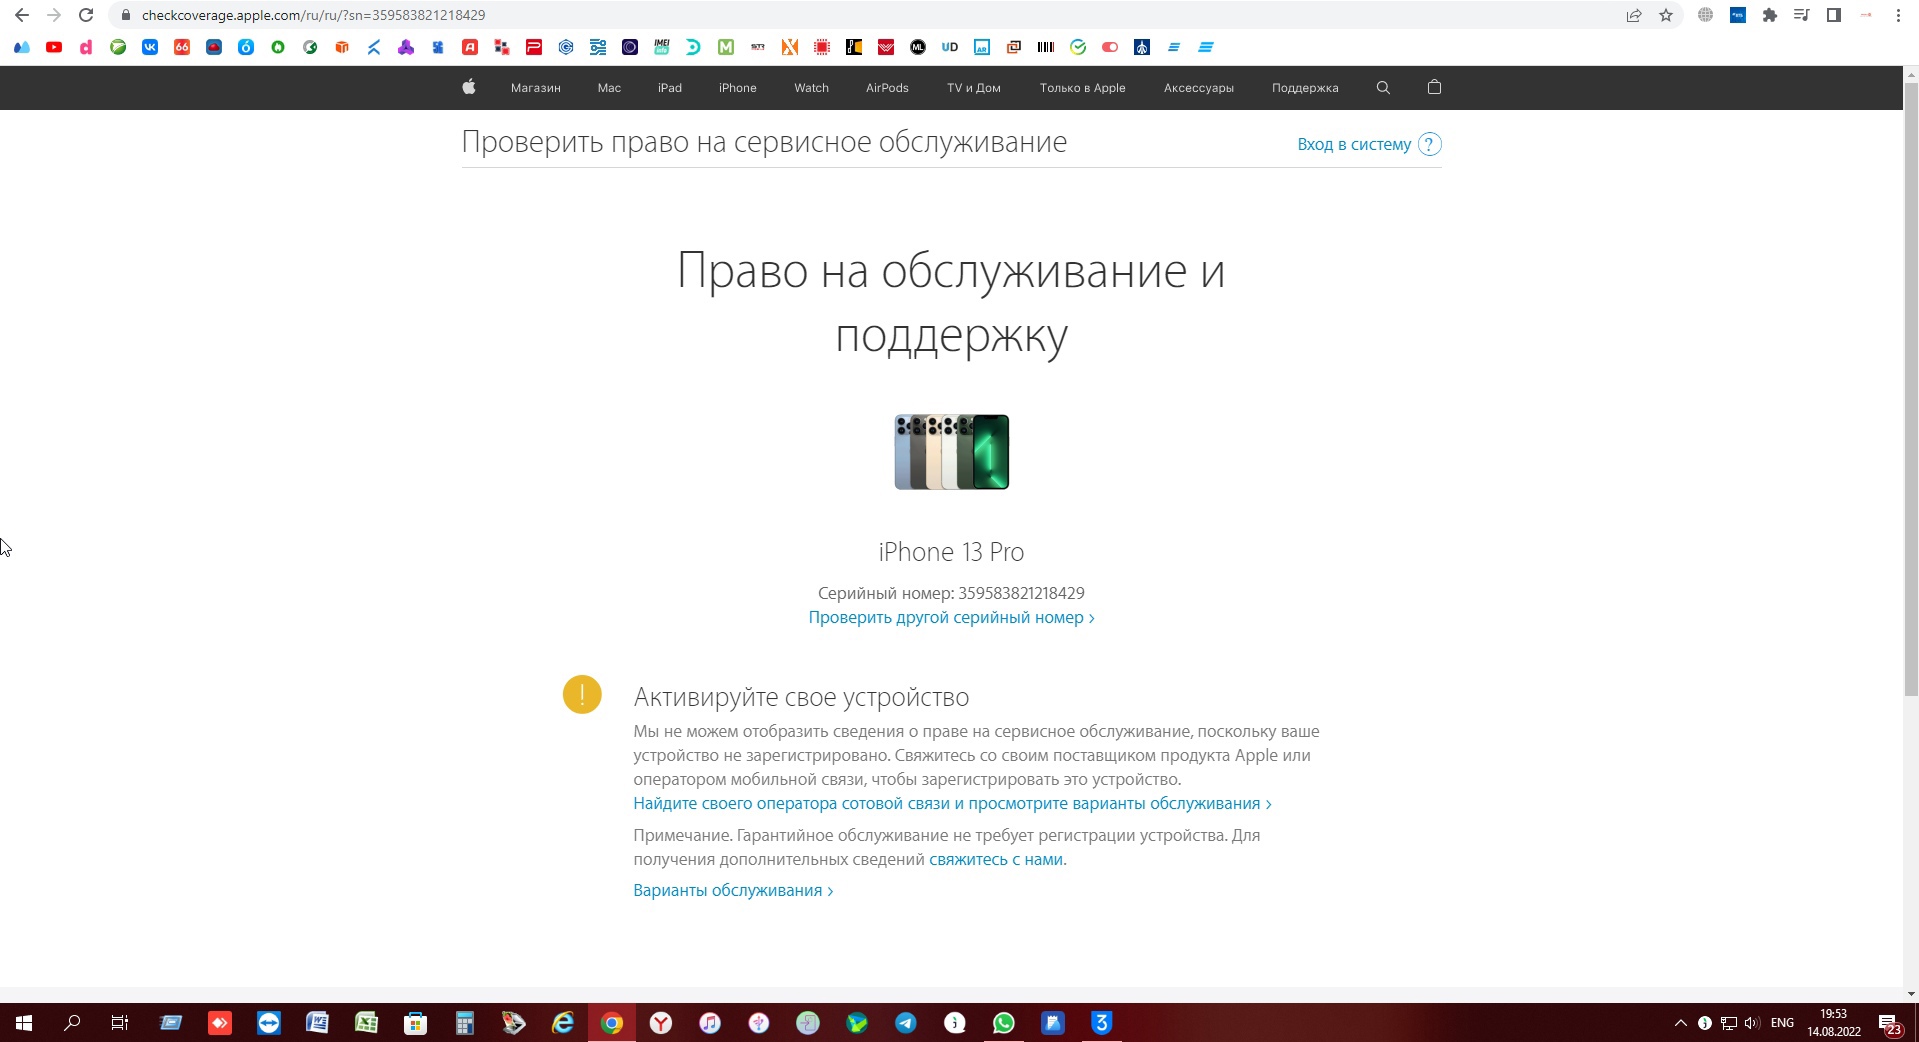
Task: Click the question mark help icon
Action: 1430,144
